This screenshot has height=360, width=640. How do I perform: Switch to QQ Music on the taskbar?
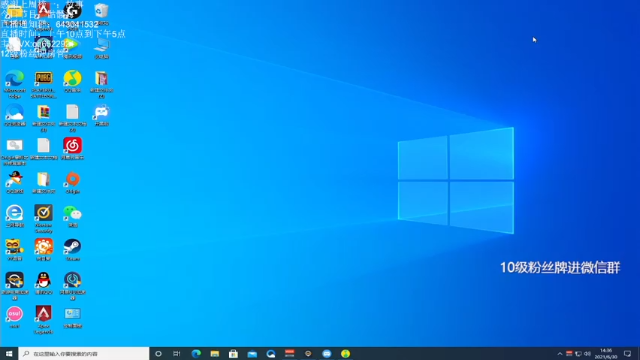coord(346,353)
